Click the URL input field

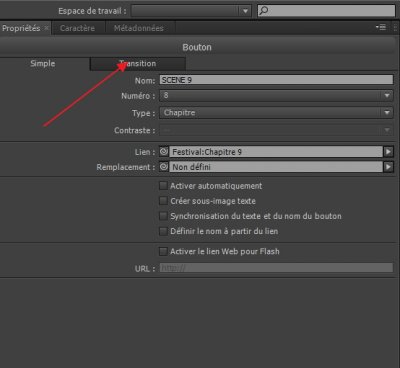[276, 268]
